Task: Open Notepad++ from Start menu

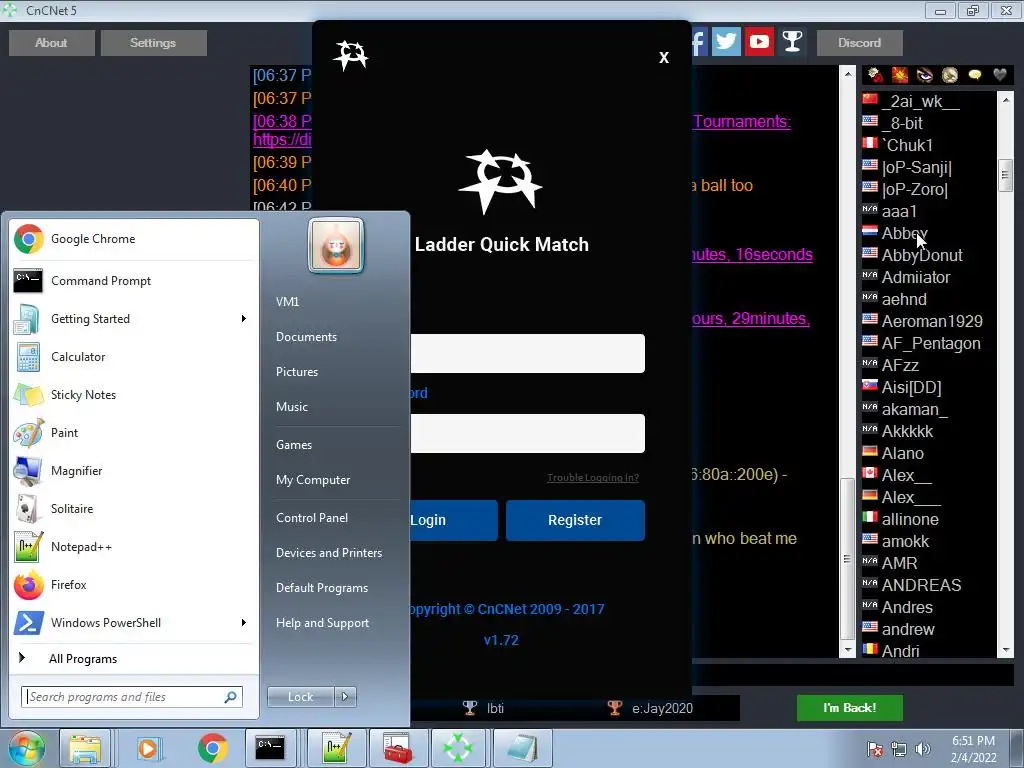Action: [x=134, y=547]
